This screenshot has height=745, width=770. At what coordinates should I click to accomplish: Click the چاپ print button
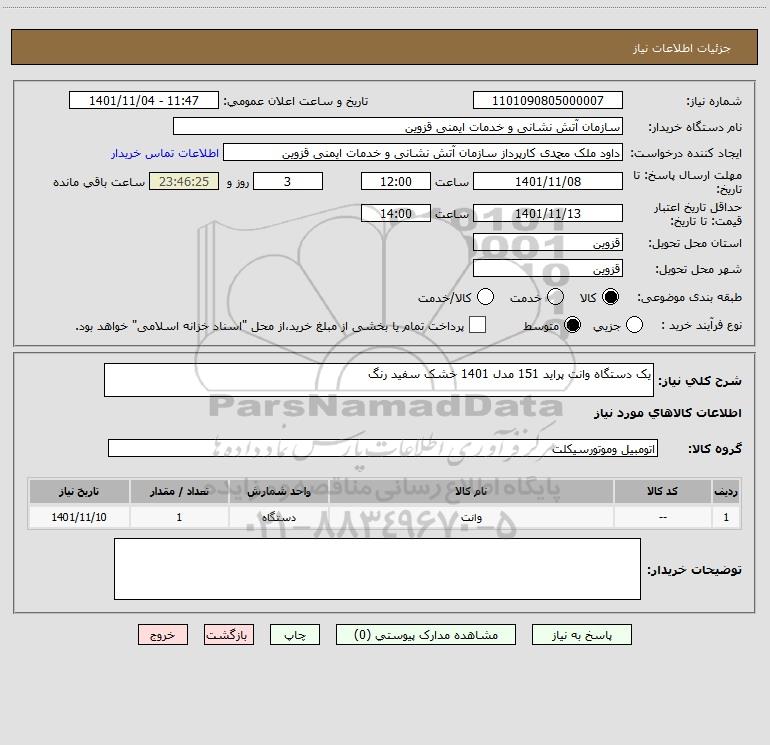tap(295, 635)
